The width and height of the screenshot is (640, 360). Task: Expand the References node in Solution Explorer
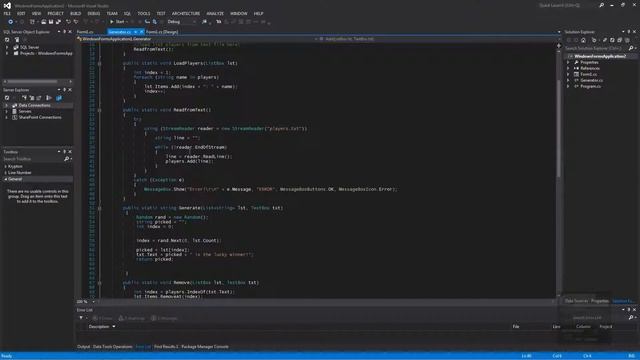568,69
